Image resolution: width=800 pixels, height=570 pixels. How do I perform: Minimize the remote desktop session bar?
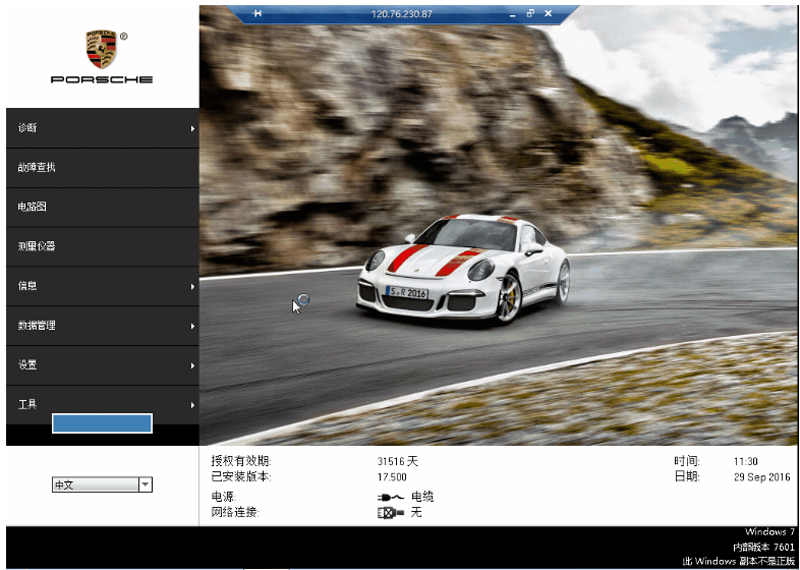(x=512, y=14)
